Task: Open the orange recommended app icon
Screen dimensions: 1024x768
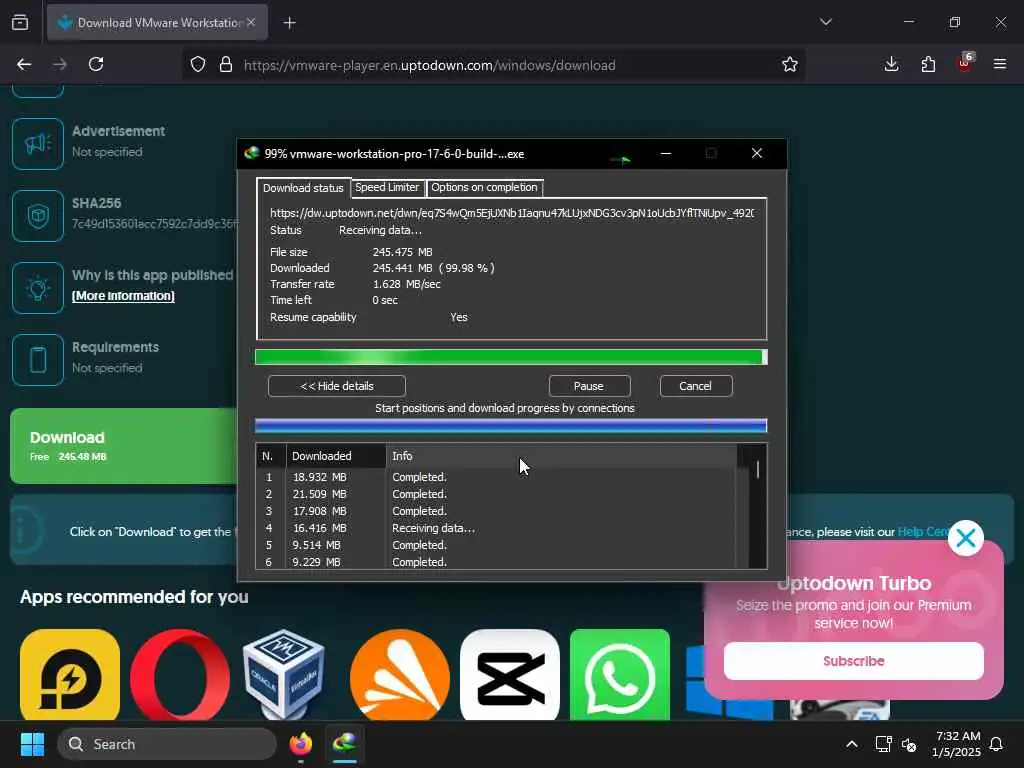Action: click(400, 675)
